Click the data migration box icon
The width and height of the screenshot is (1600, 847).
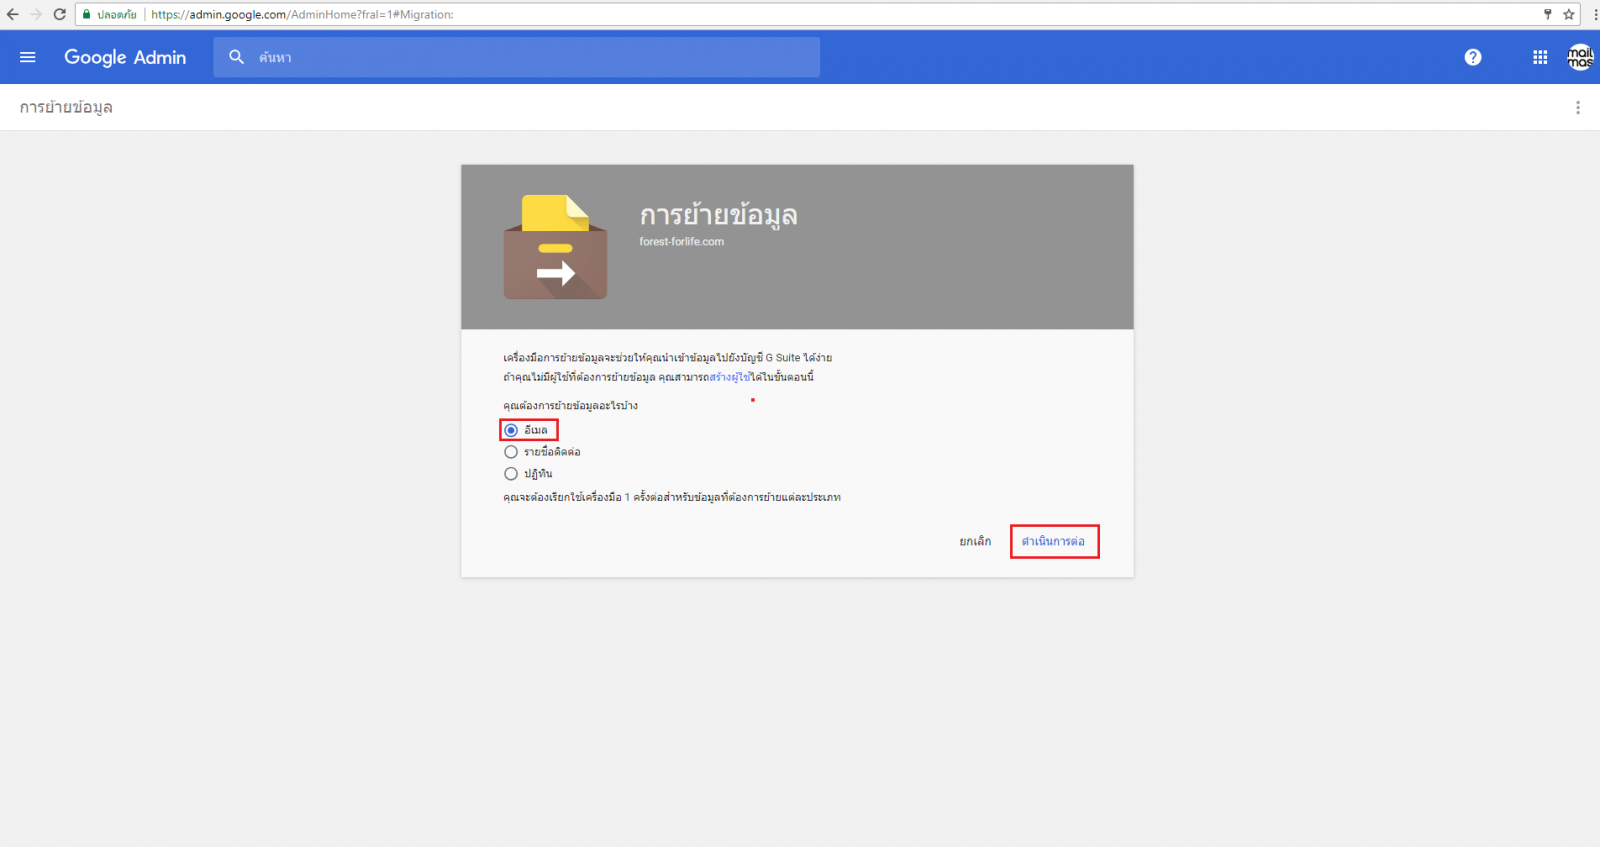pyautogui.click(x=555, y=247)
